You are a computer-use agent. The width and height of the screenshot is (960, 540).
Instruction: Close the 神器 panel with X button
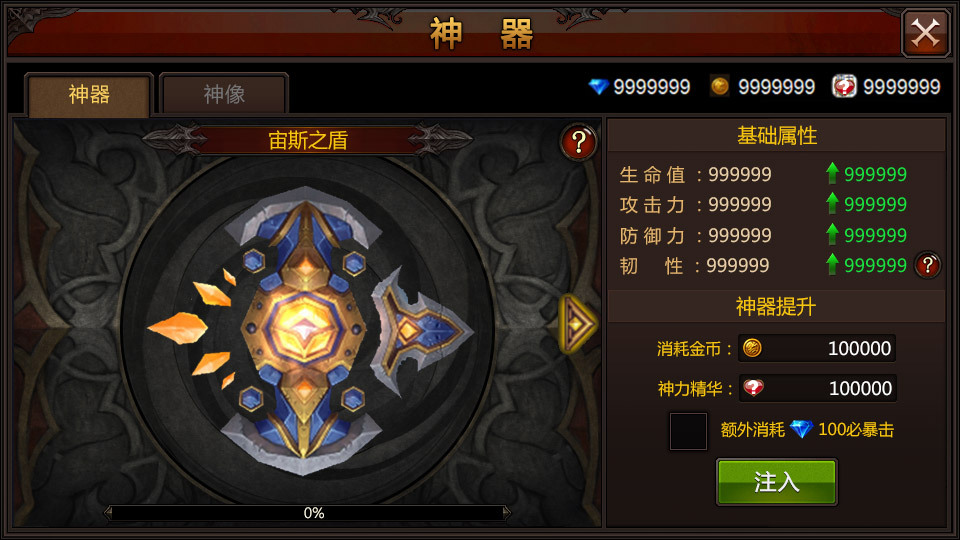coord(925,33)
